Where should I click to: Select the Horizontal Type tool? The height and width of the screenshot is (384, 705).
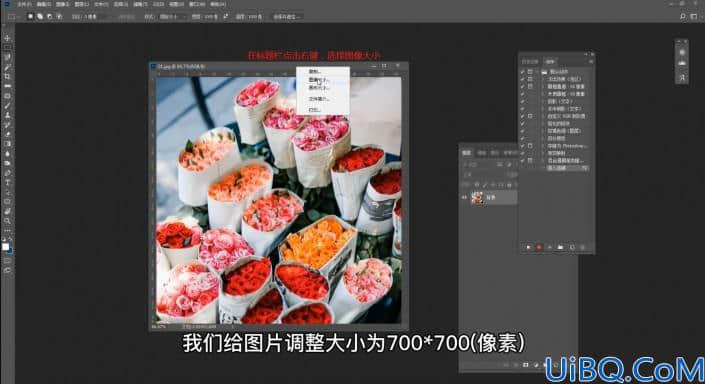(x=7, y=183)
